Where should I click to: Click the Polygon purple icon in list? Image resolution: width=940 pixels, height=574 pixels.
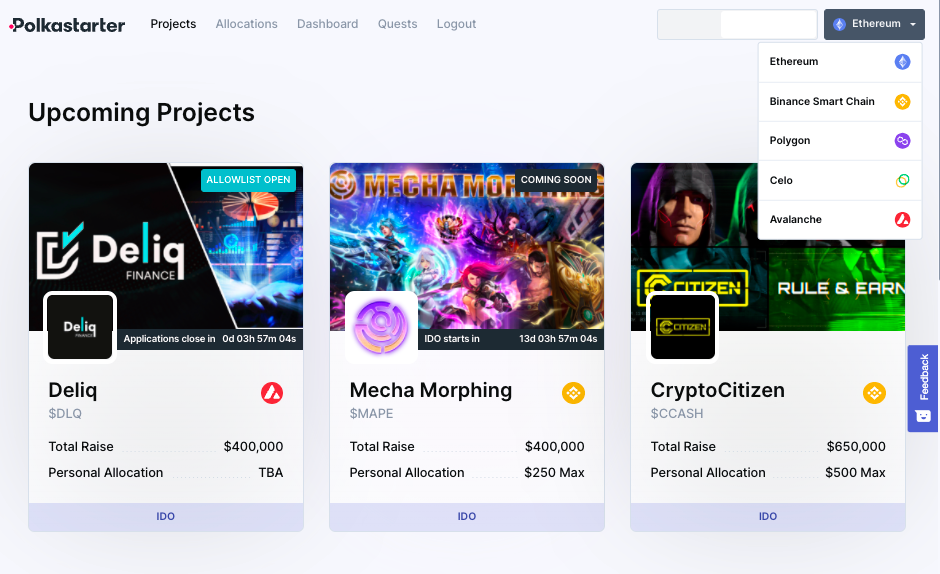click(902, 141)
